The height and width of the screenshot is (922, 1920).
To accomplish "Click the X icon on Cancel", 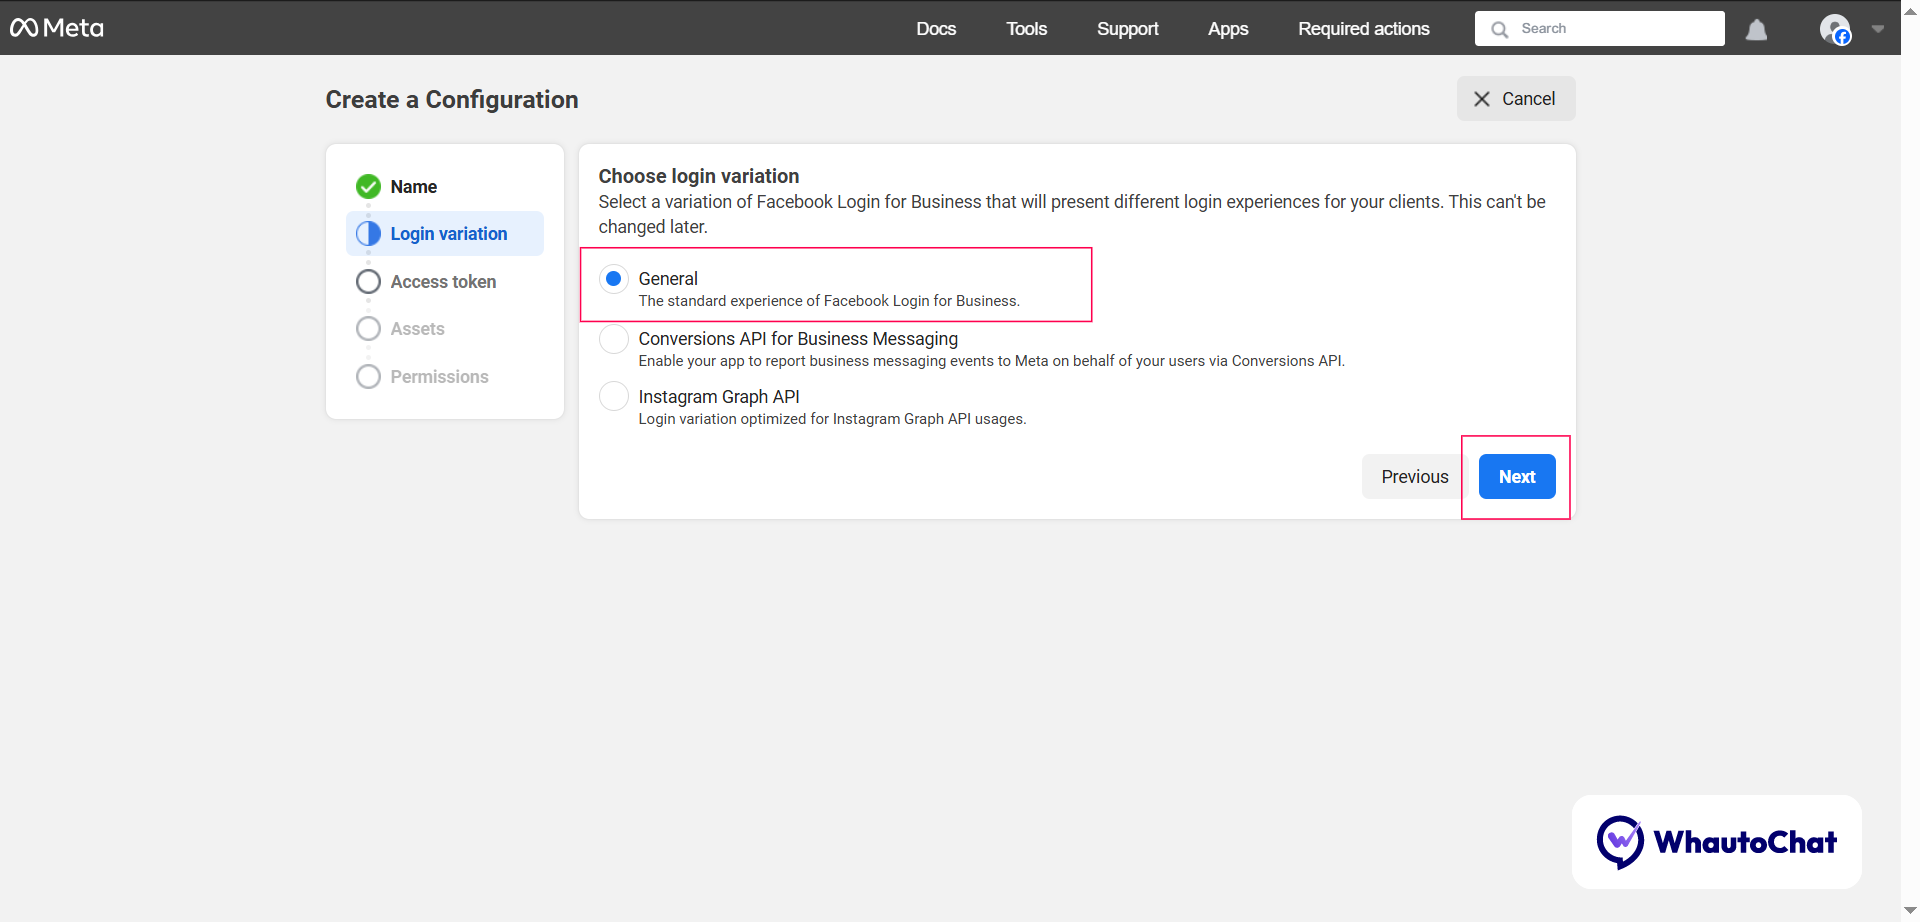I will click(1483, 98).
